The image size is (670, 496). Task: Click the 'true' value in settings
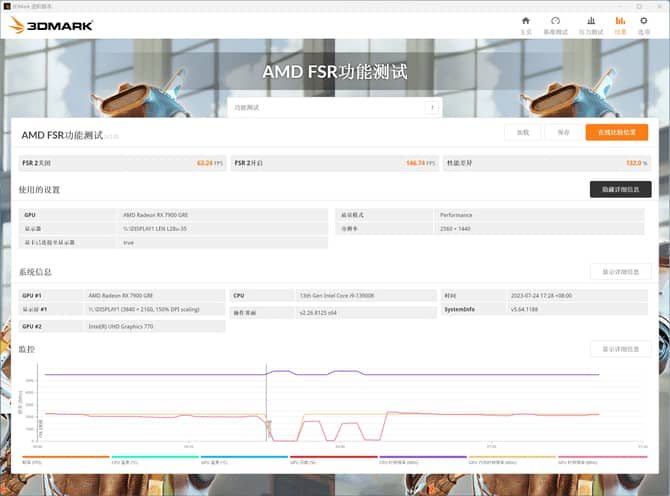point(128,243)
